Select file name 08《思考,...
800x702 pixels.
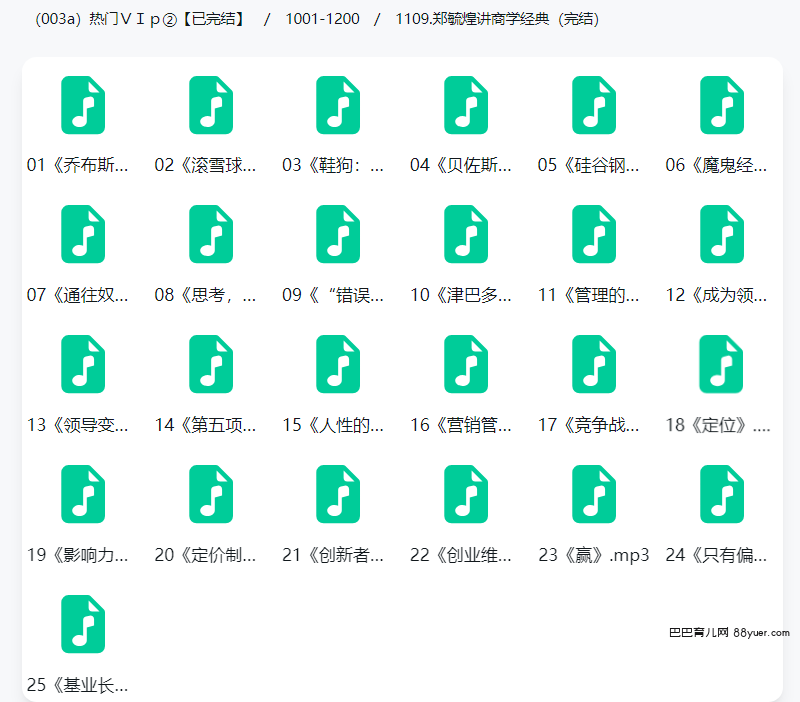(205, 295)
